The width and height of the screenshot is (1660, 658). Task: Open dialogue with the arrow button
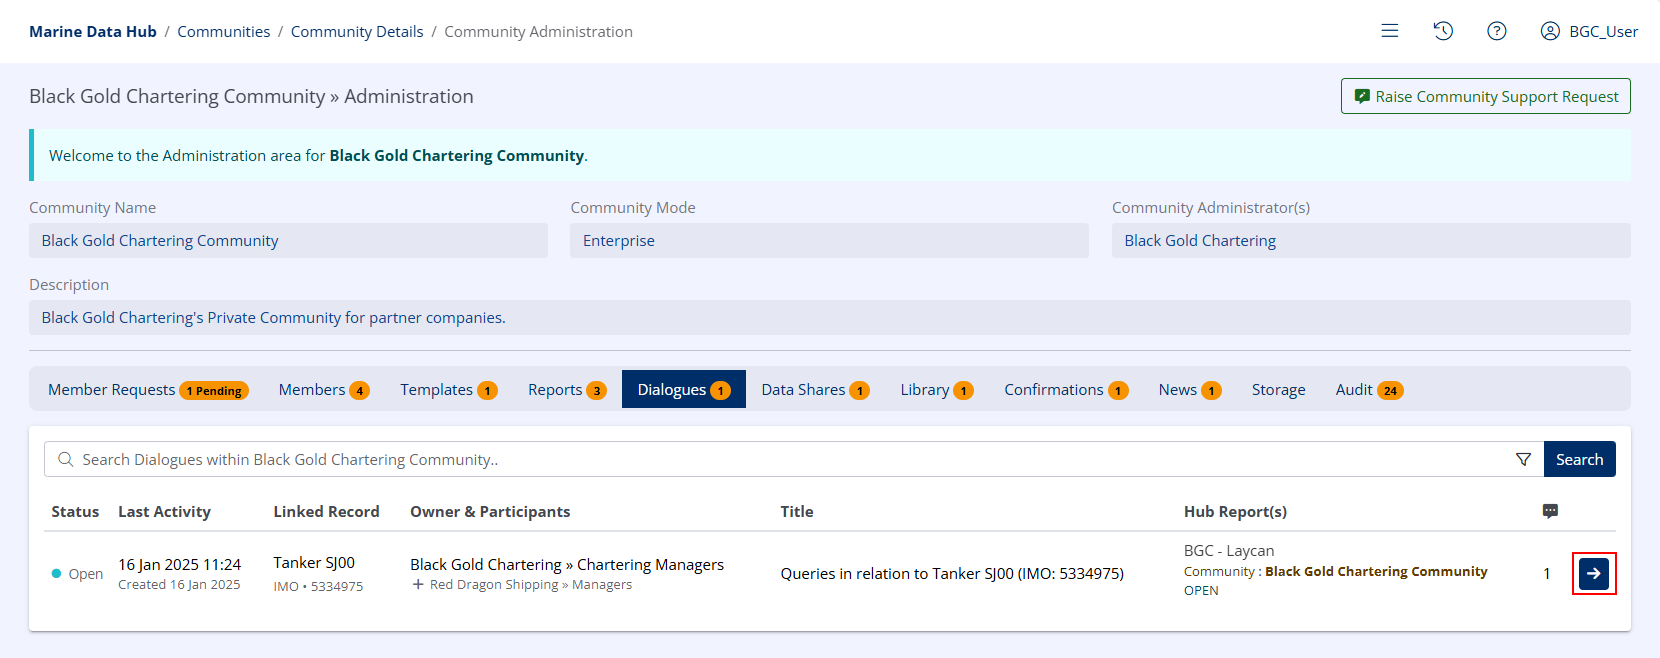[1593, 574]
